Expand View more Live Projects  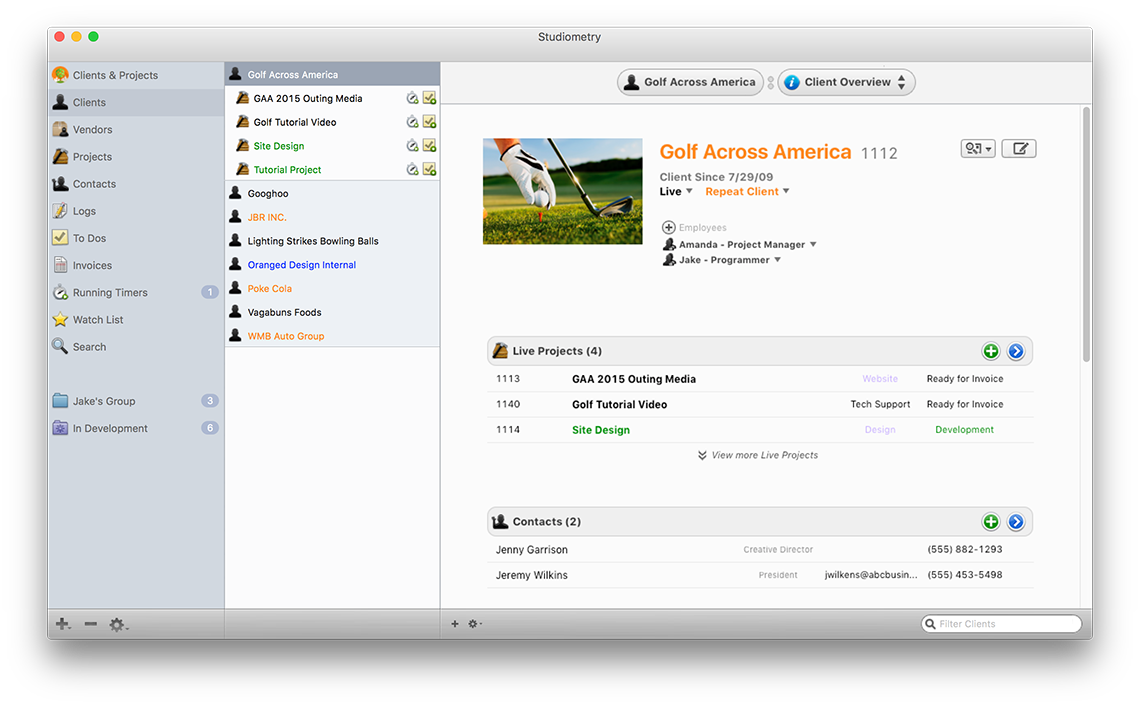[758, 455]
